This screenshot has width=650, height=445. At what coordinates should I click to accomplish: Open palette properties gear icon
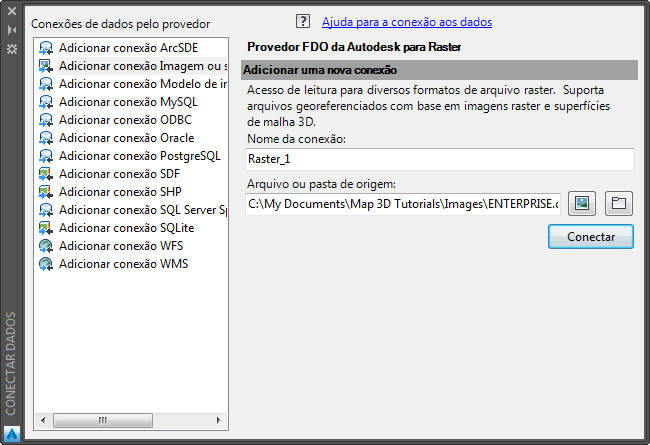12,48
